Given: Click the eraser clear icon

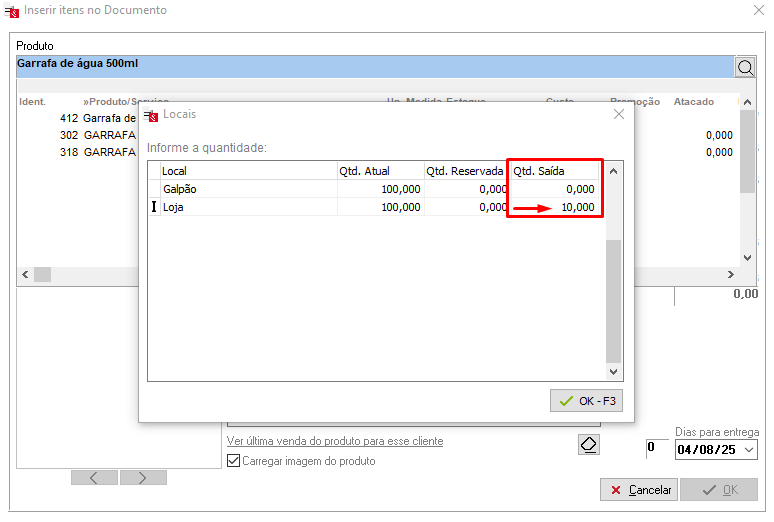Looking at the screenshot, I should [x=589, y=444].
